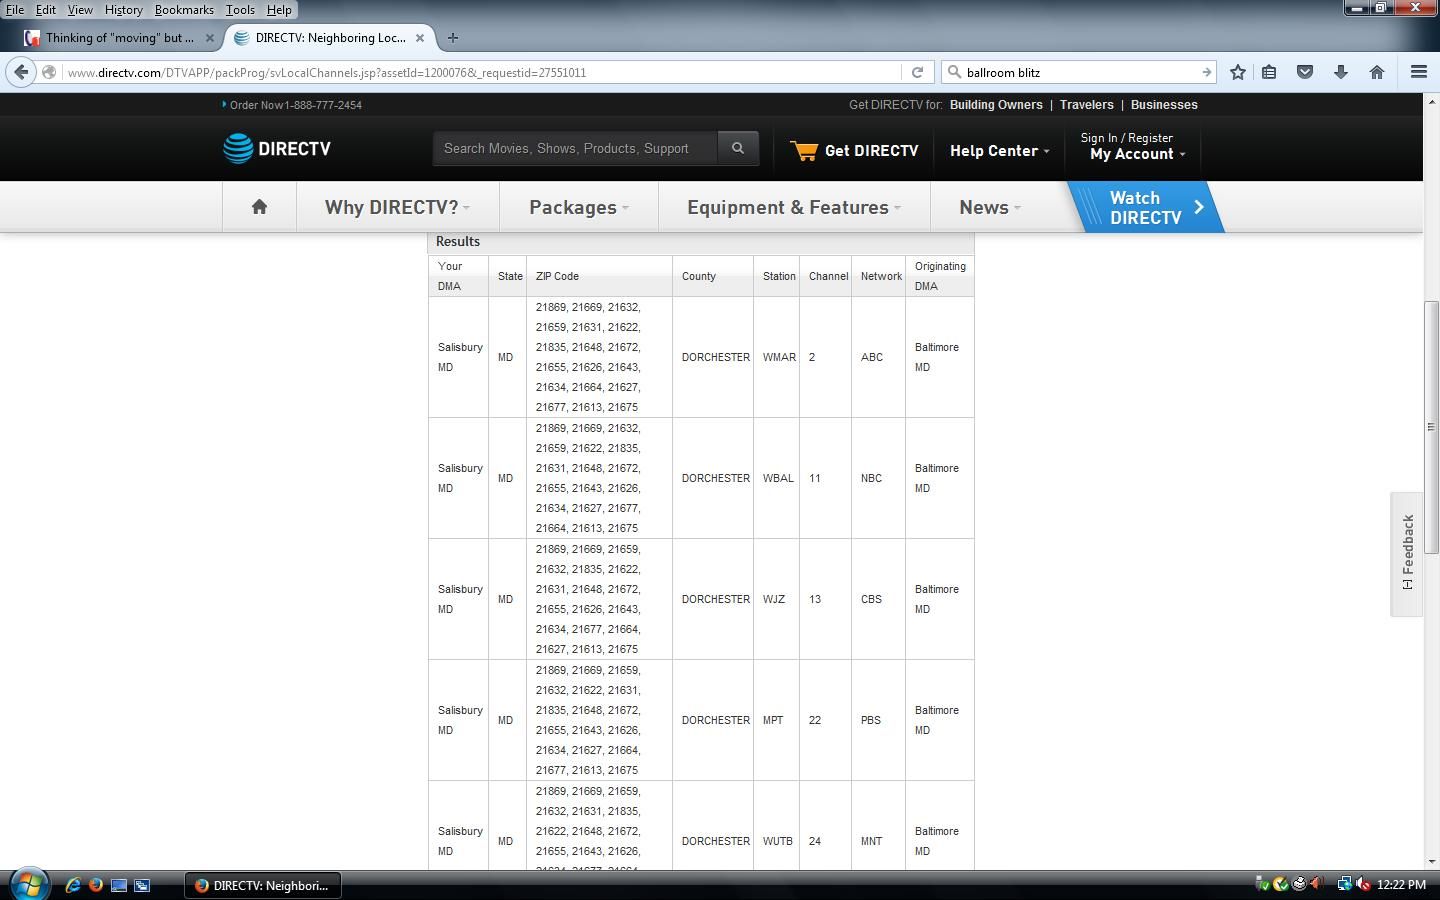Click the Travelers link
The width and height of the screenshot is (1440, 900).
coord(1086,105)
